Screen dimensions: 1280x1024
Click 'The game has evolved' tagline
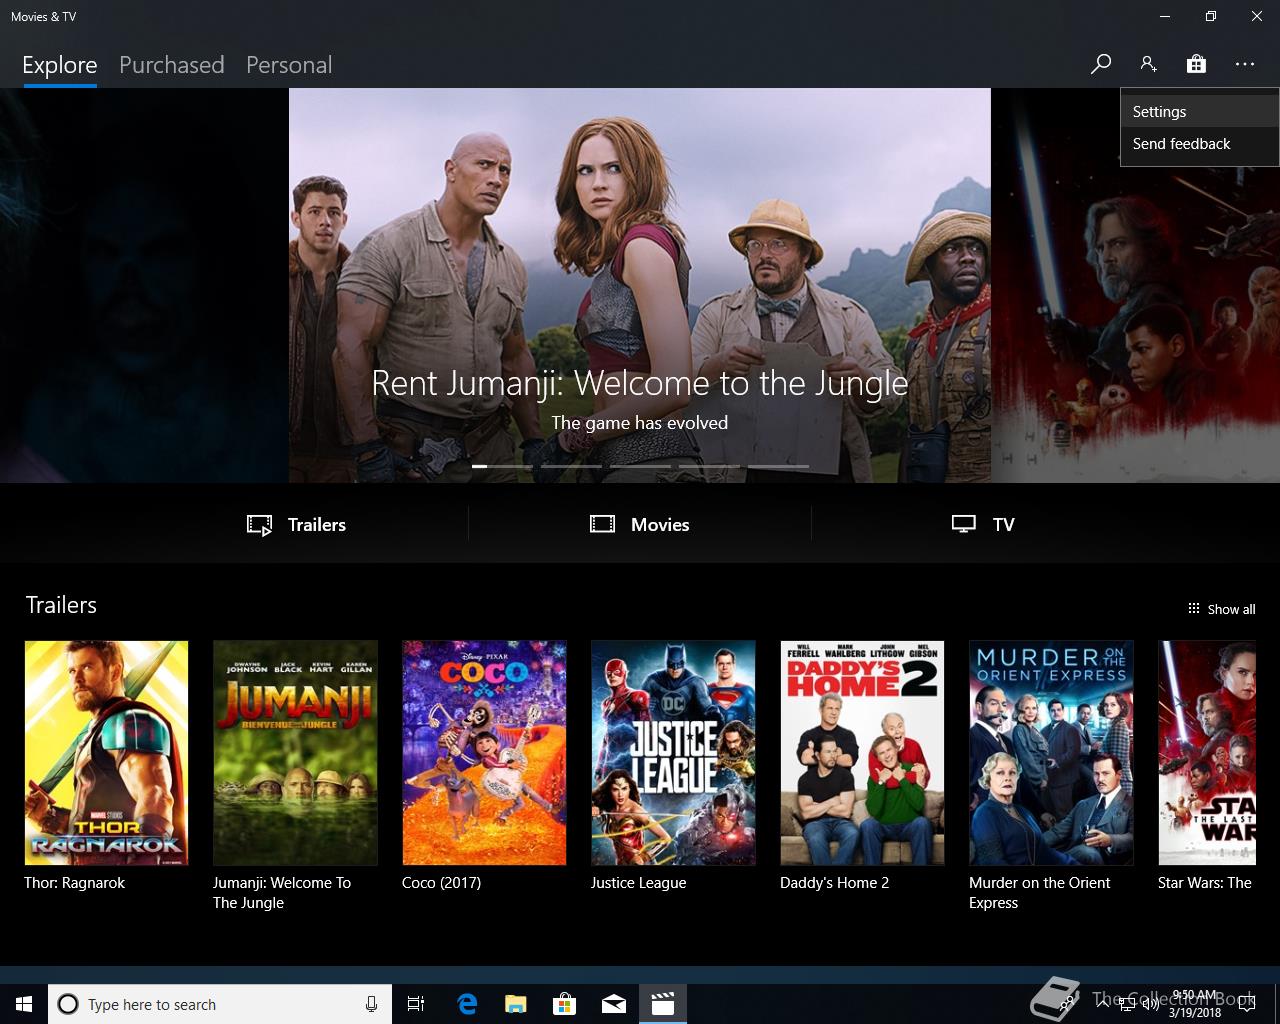pyautogui.click(x=640, y=423)
